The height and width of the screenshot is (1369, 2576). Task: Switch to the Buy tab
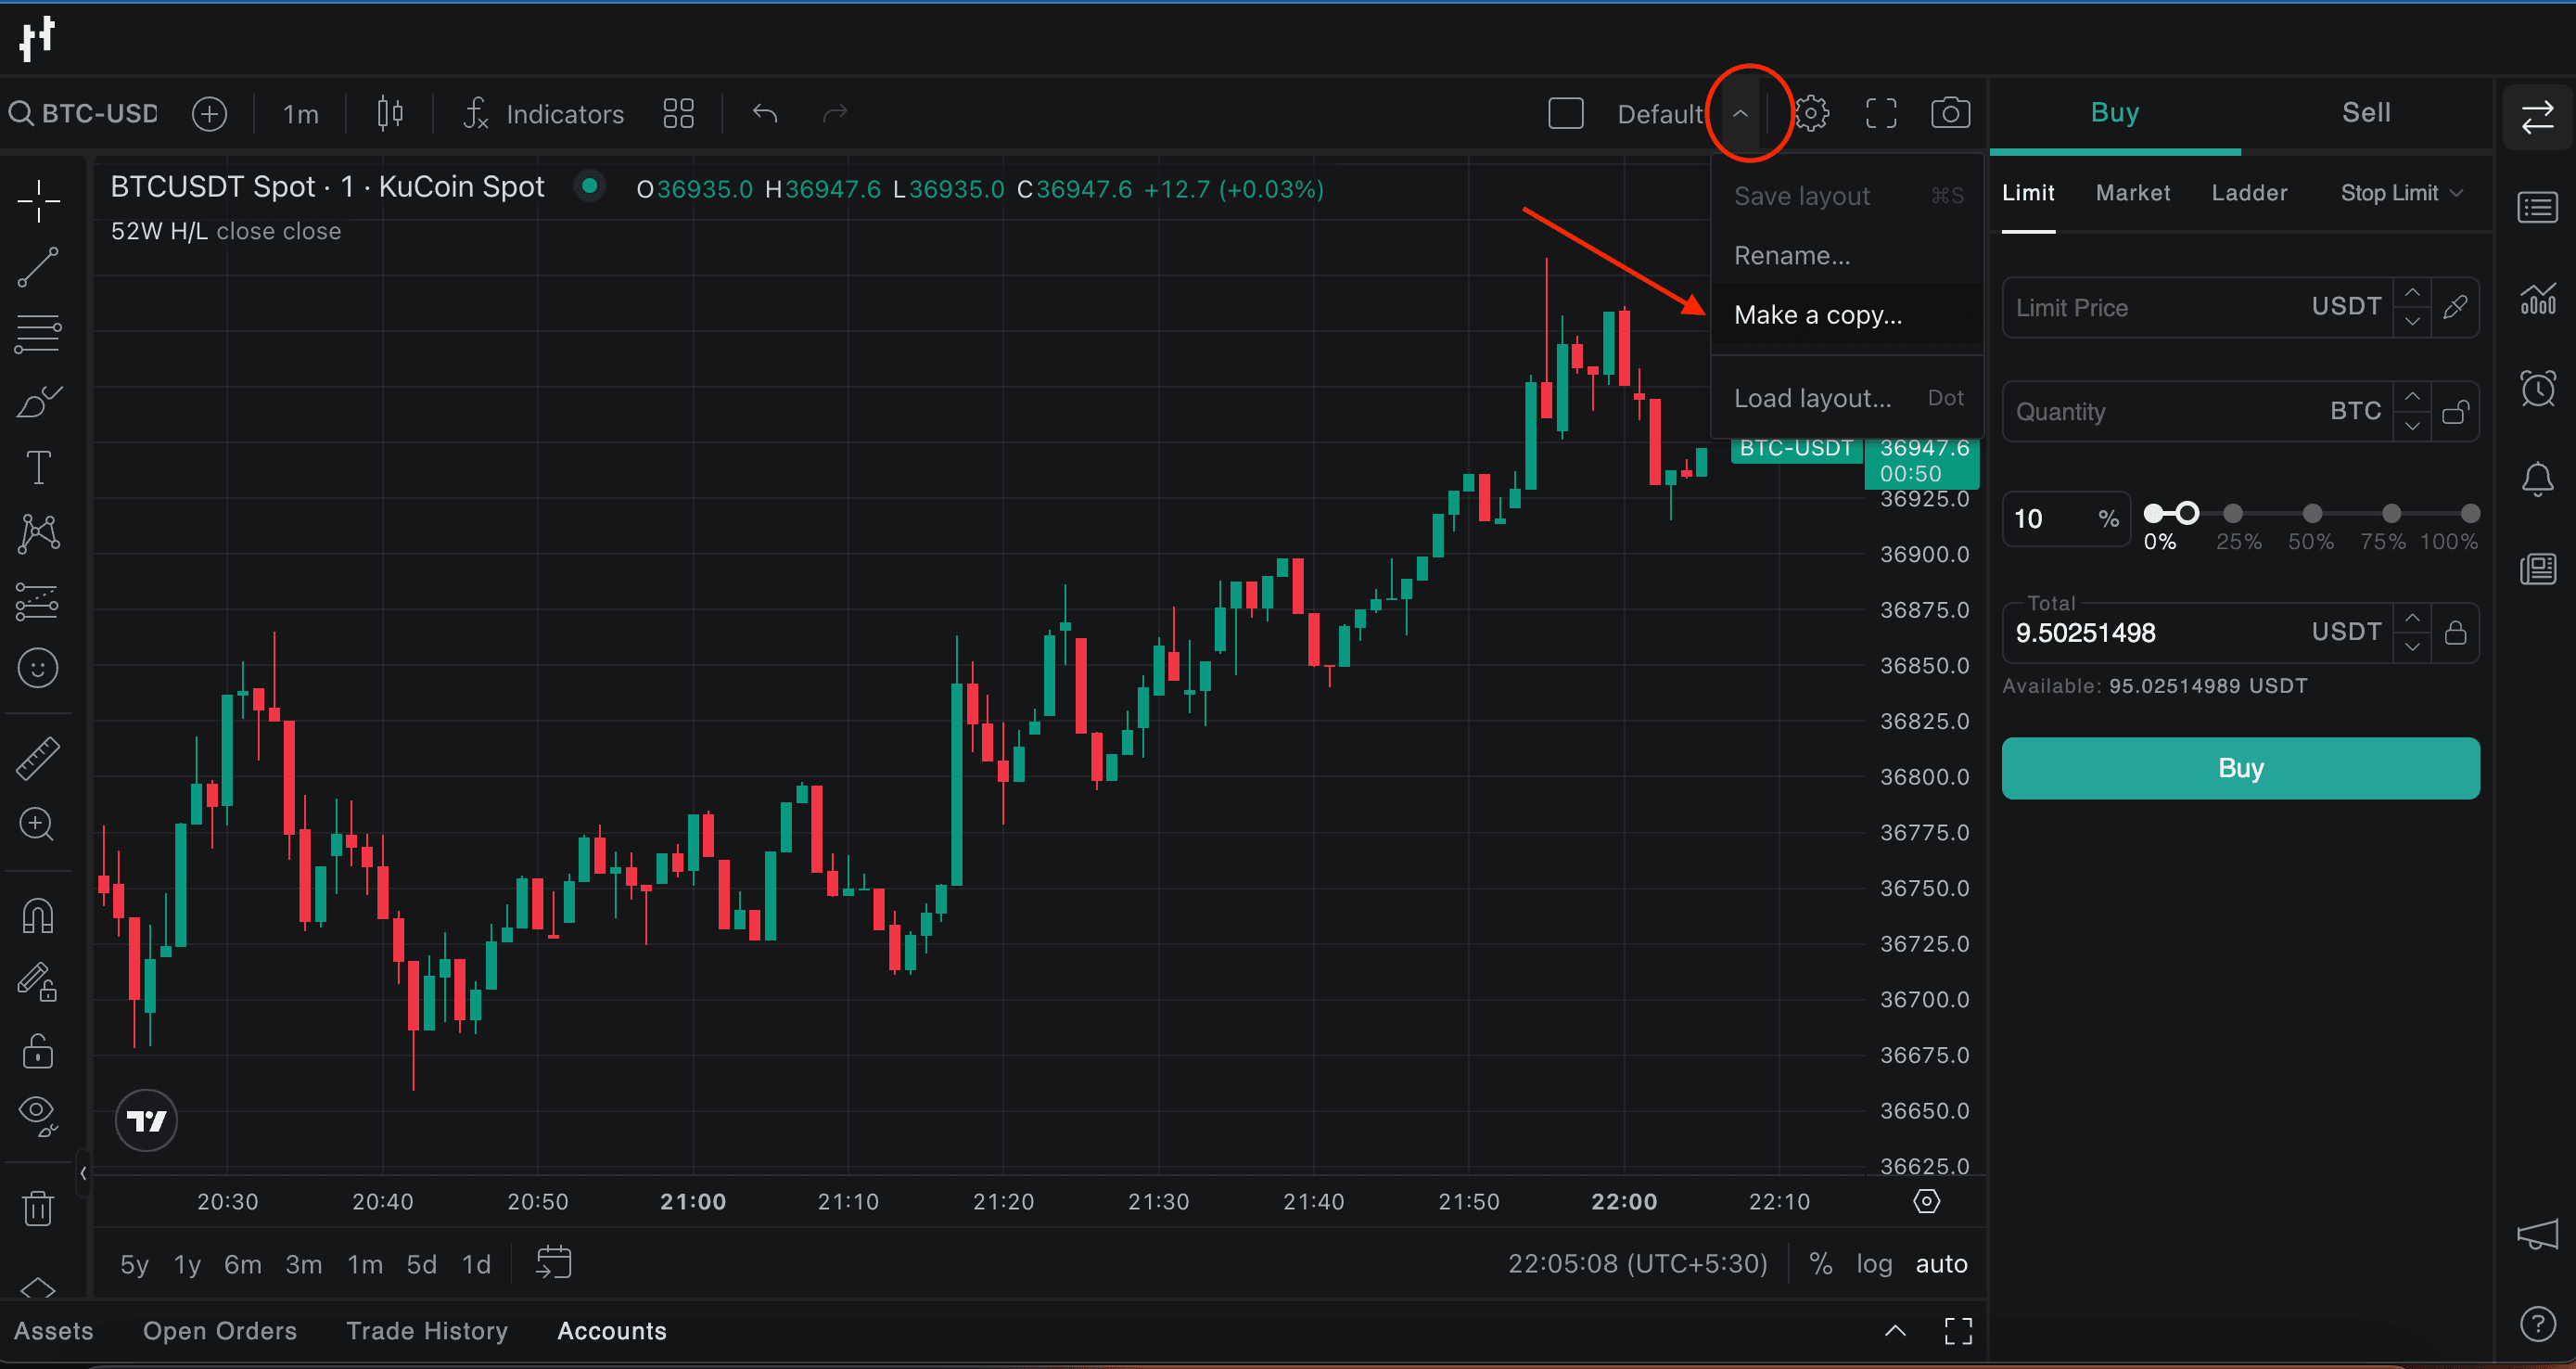(2114, 113)
